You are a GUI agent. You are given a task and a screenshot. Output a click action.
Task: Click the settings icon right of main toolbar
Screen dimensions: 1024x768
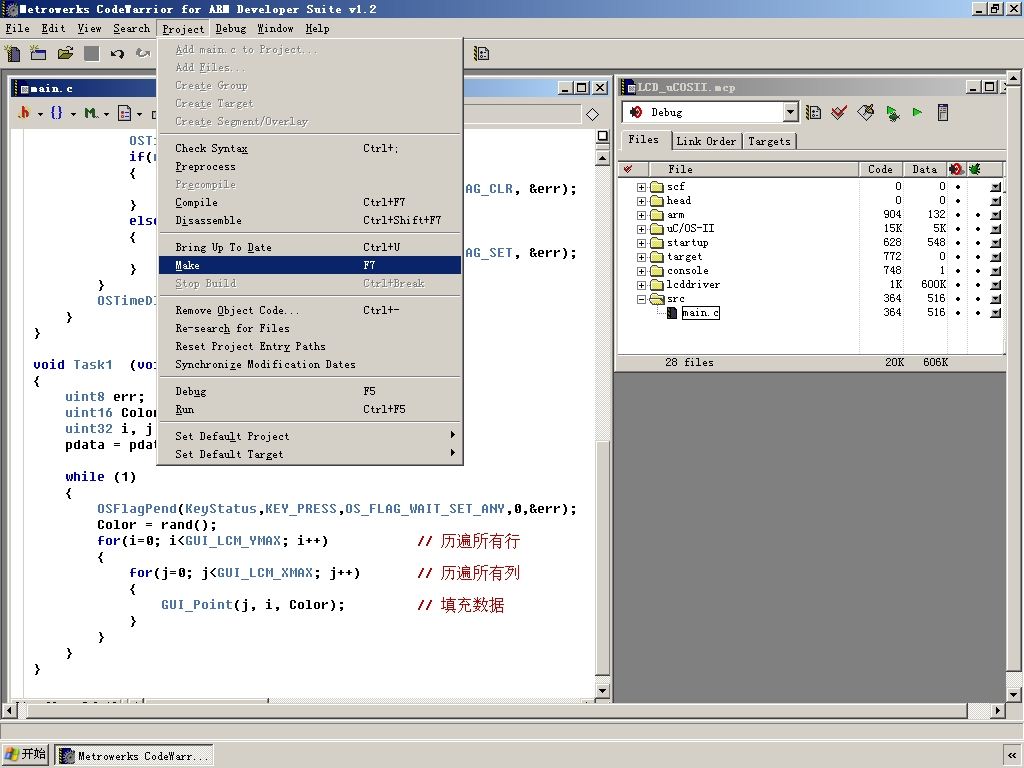(481, 54)
